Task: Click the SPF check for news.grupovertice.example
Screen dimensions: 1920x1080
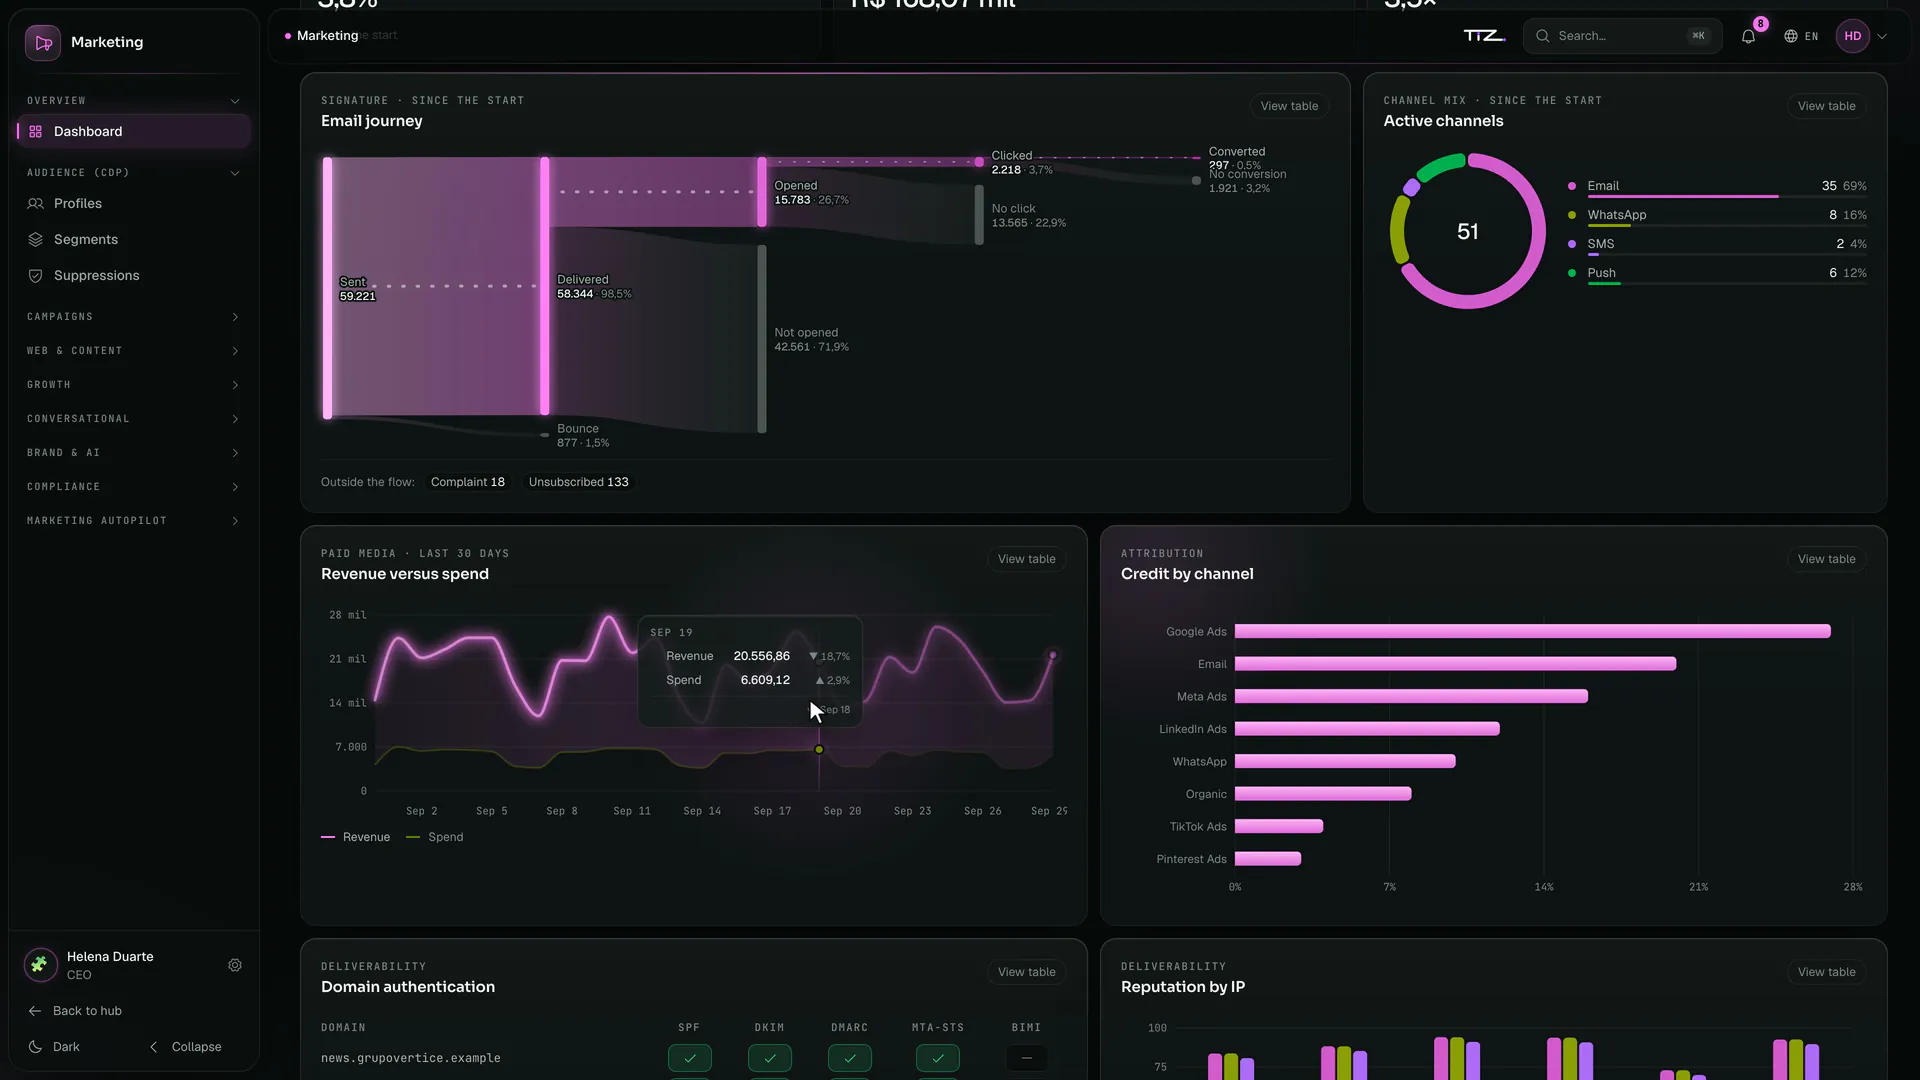Action: 690,1057
